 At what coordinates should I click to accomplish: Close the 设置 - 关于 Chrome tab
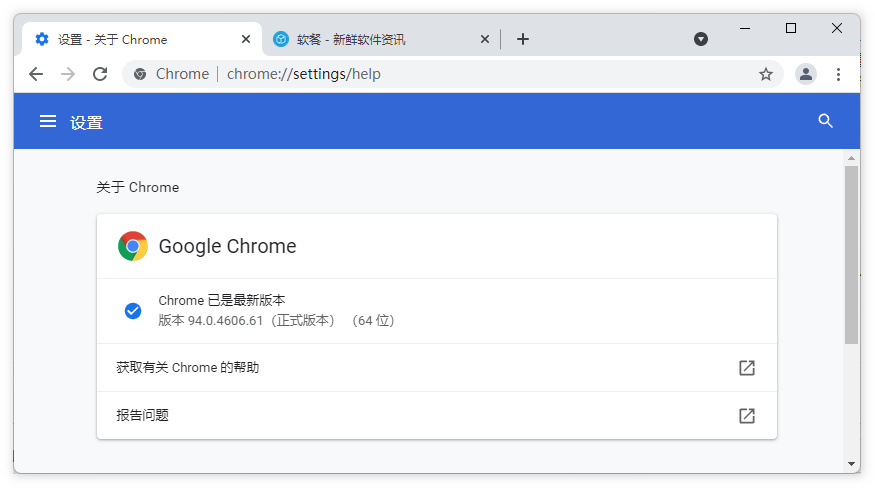[x=246, y=39]
